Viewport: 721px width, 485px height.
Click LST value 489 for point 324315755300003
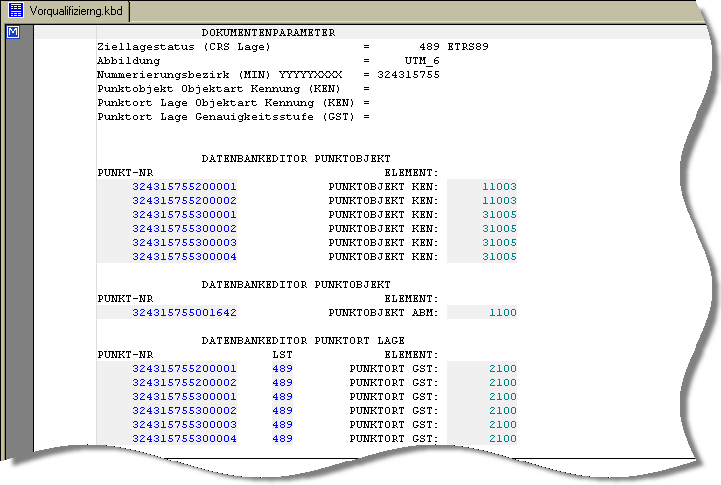coord(282,425)
